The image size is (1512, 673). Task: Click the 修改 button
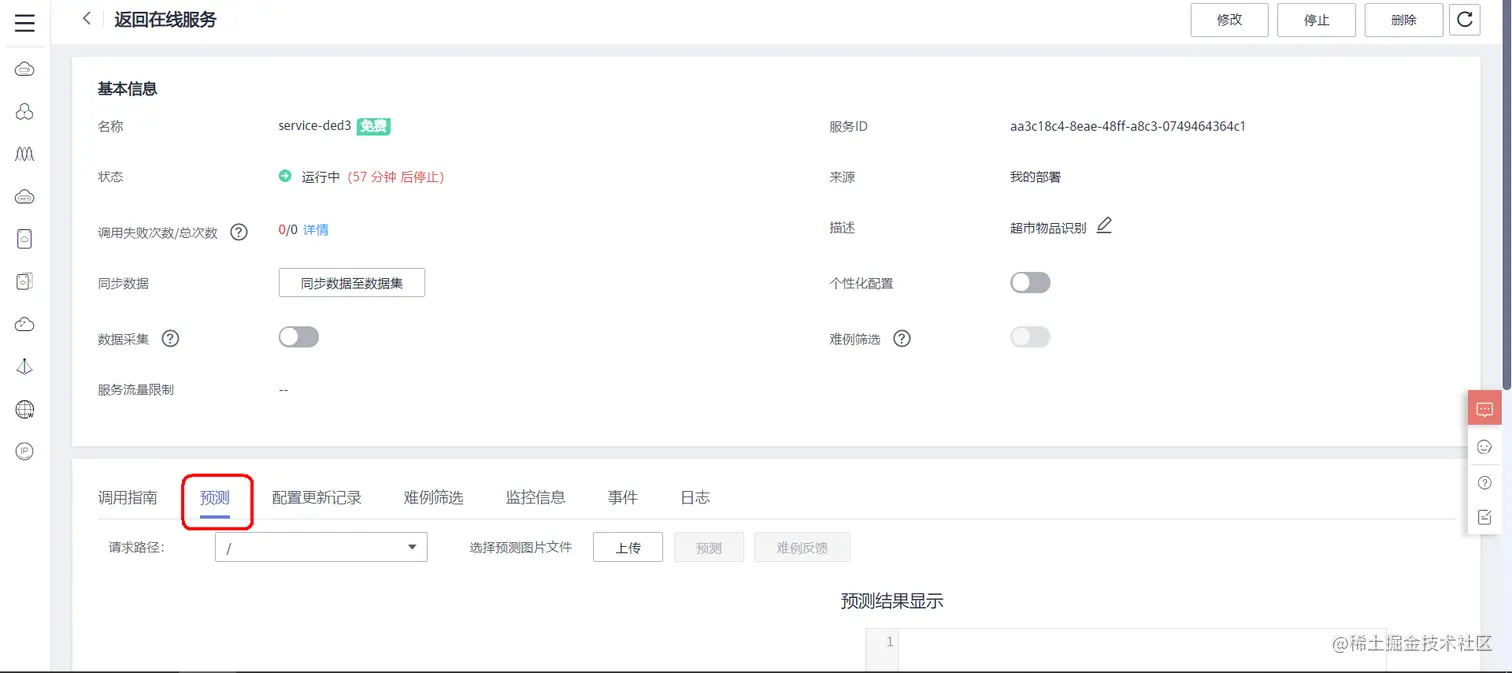tap(1229, 20)
